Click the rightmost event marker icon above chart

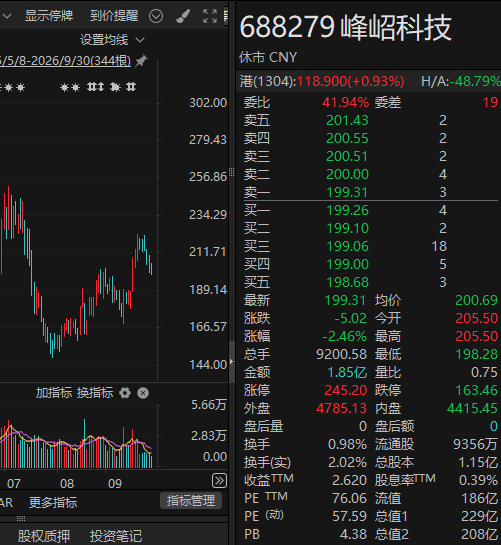point(131,87)
